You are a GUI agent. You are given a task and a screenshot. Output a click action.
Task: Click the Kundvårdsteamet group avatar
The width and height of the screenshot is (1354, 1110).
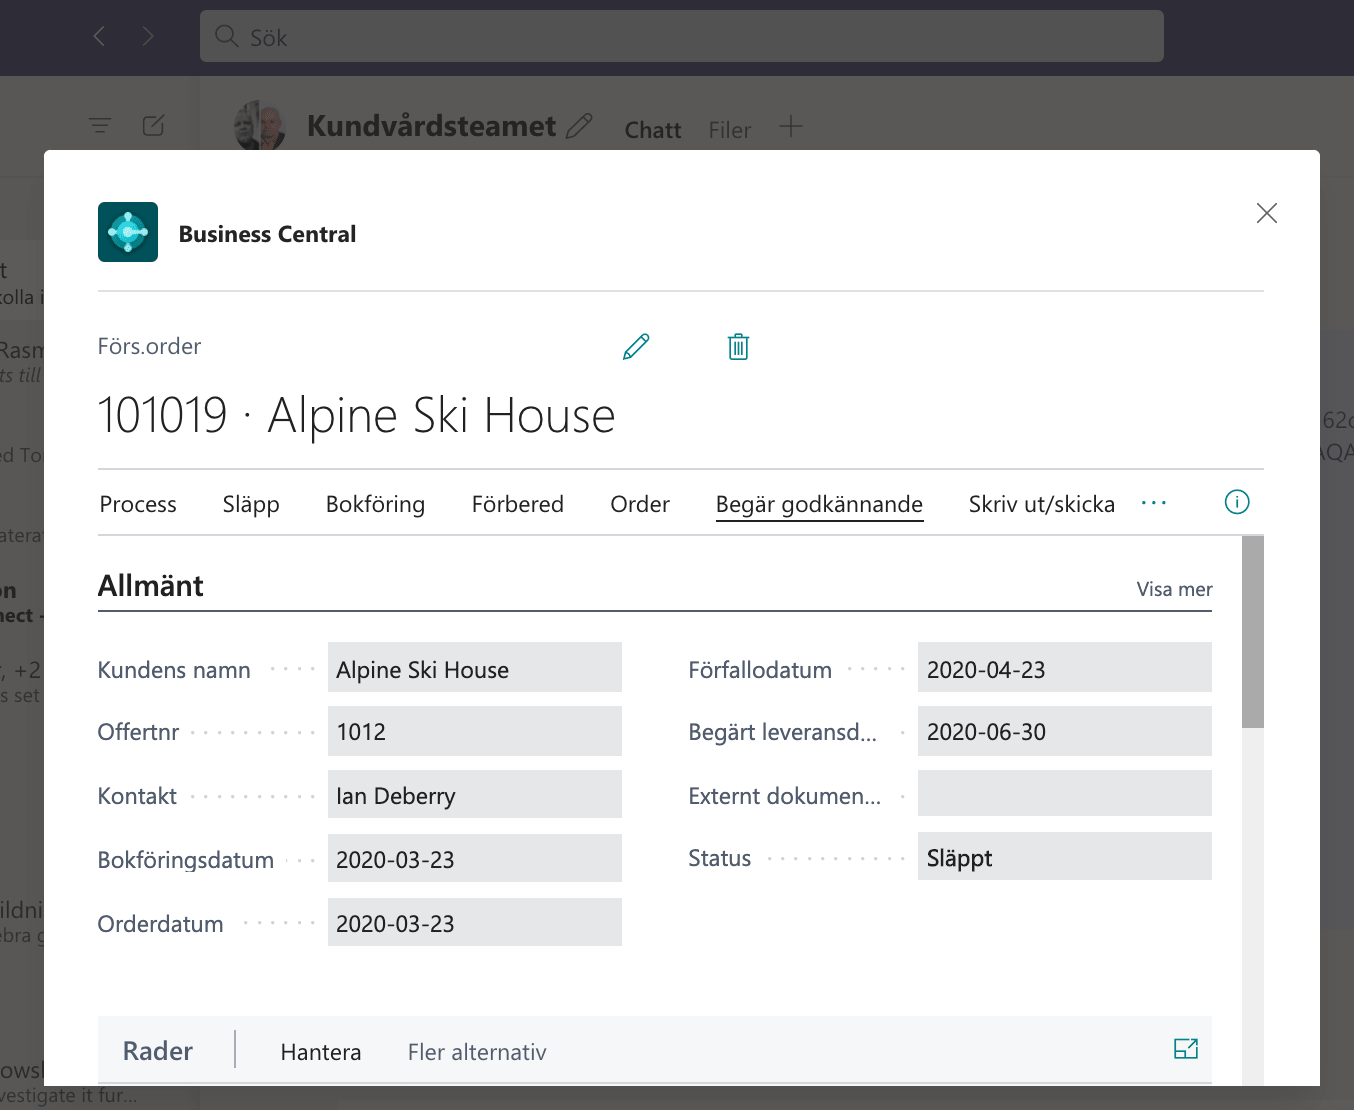pyautogui.click(x=259, y=126)
